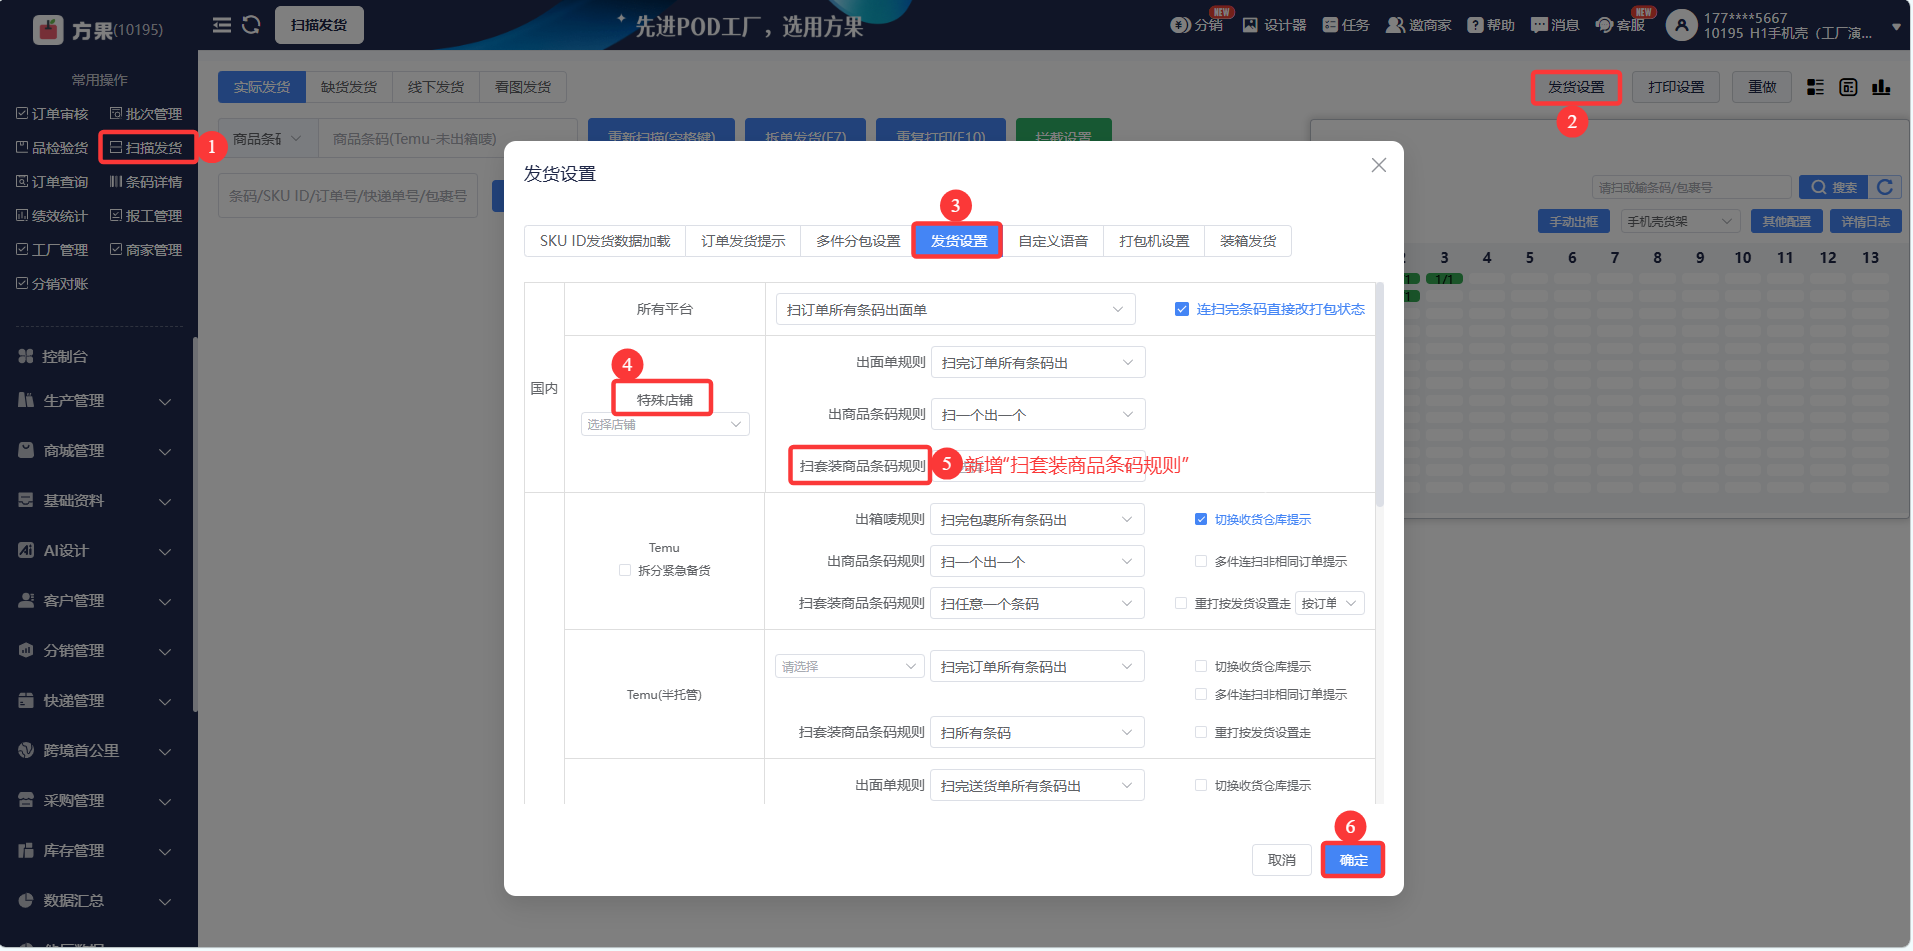The image size is (1913, 951).
Task: Refresh the page using the top reload icon
Action: tap(251, 25)
